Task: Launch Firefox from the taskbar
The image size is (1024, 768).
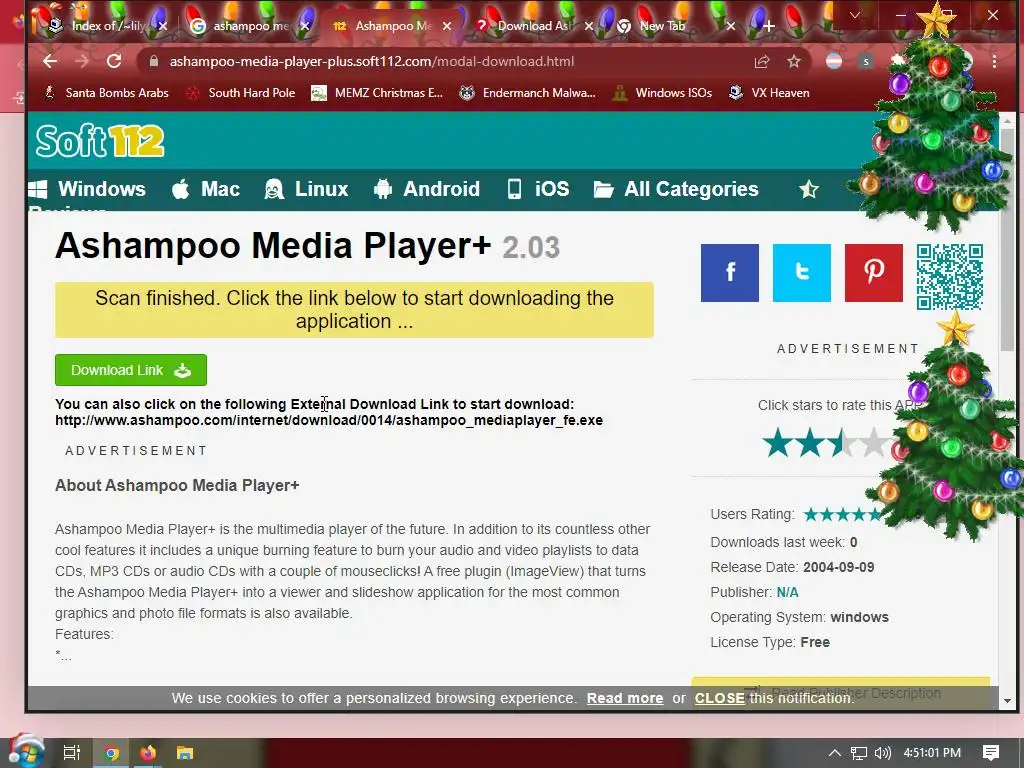Action: 148,753
